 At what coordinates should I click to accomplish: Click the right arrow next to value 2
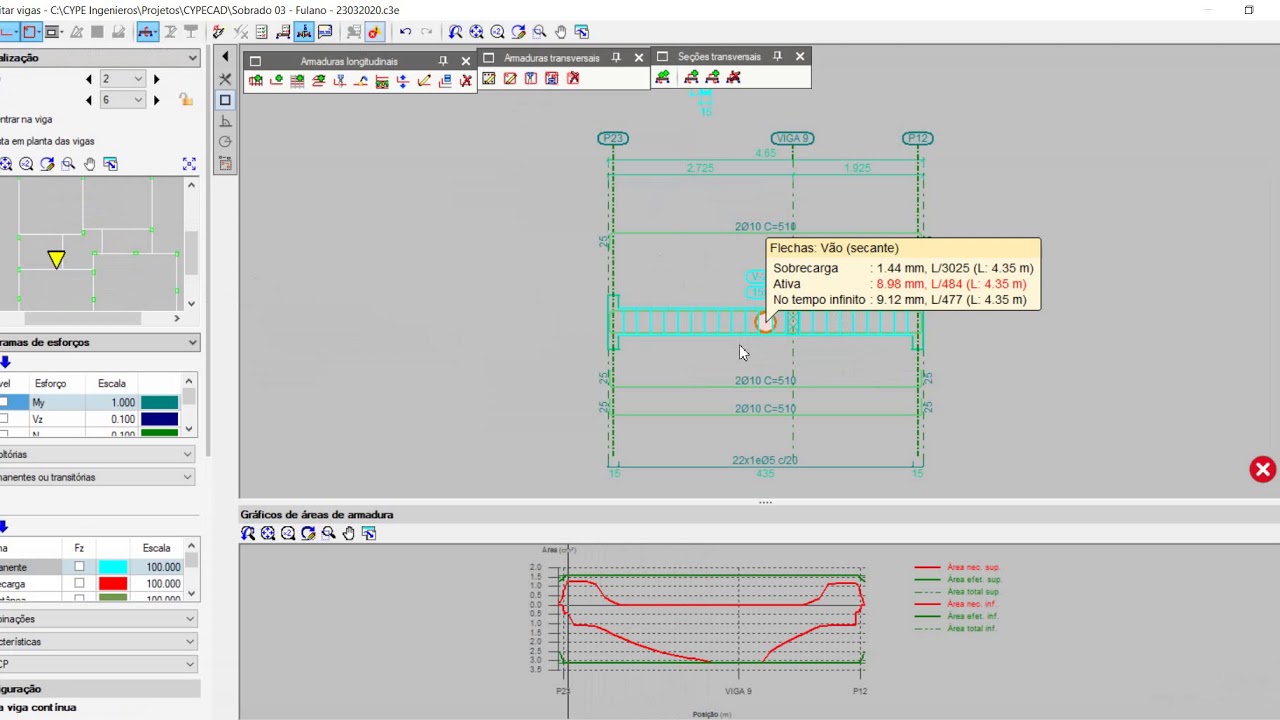point(155,79)
